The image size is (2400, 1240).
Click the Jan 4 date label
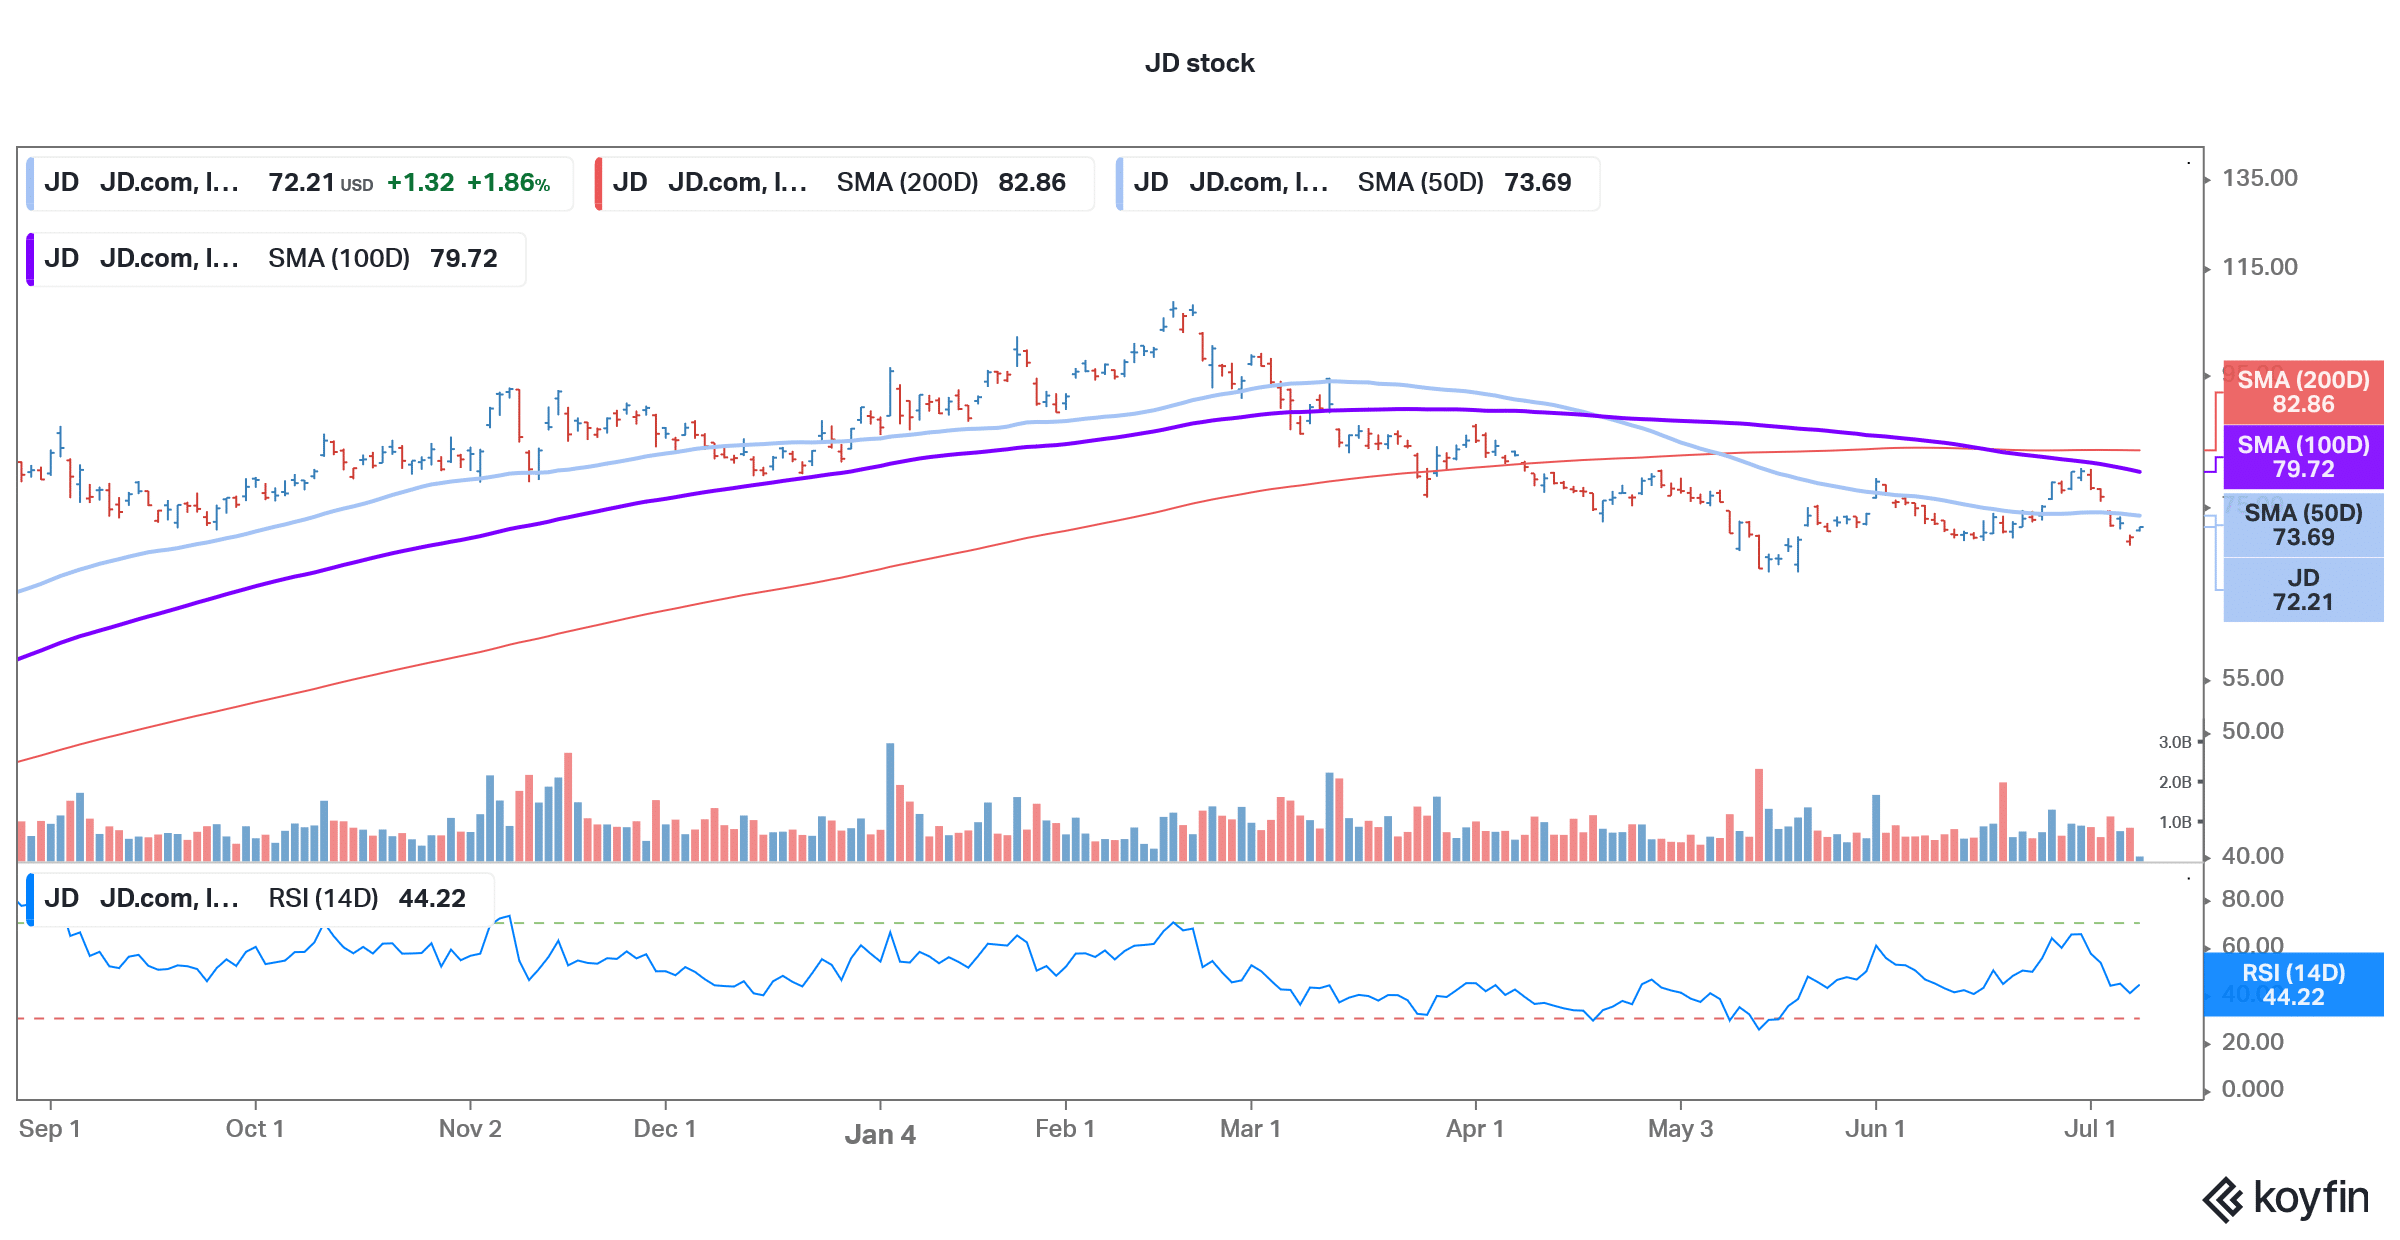(x=880, y=1135)
